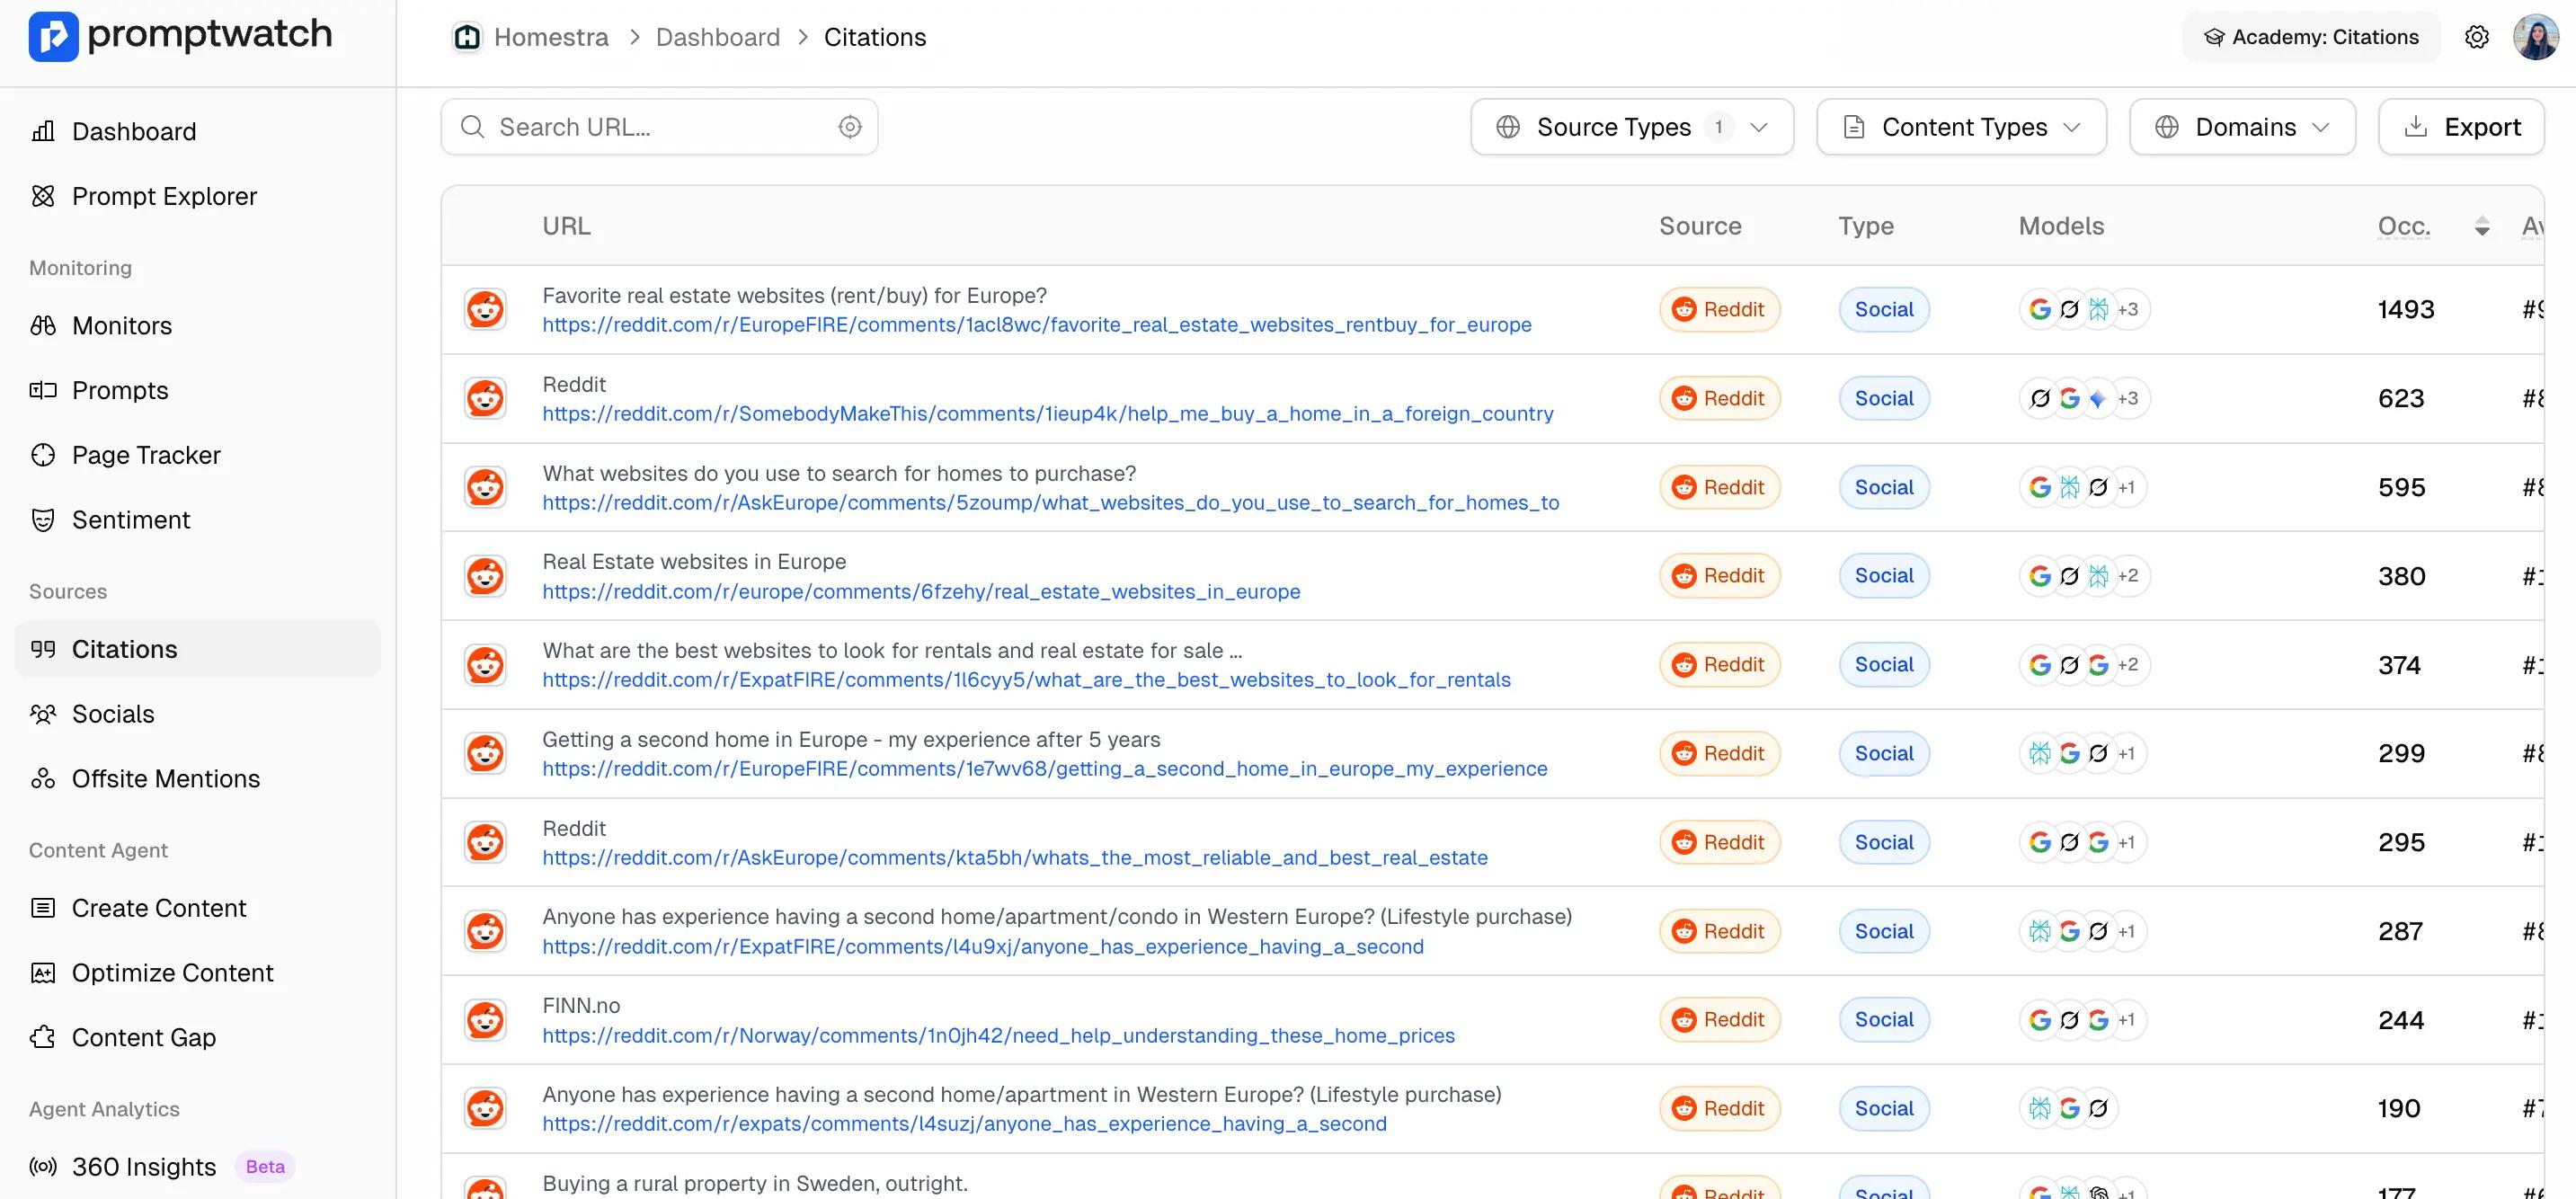Open the Norway need_help_understanding_these_home_prices link

point(998,1036)
